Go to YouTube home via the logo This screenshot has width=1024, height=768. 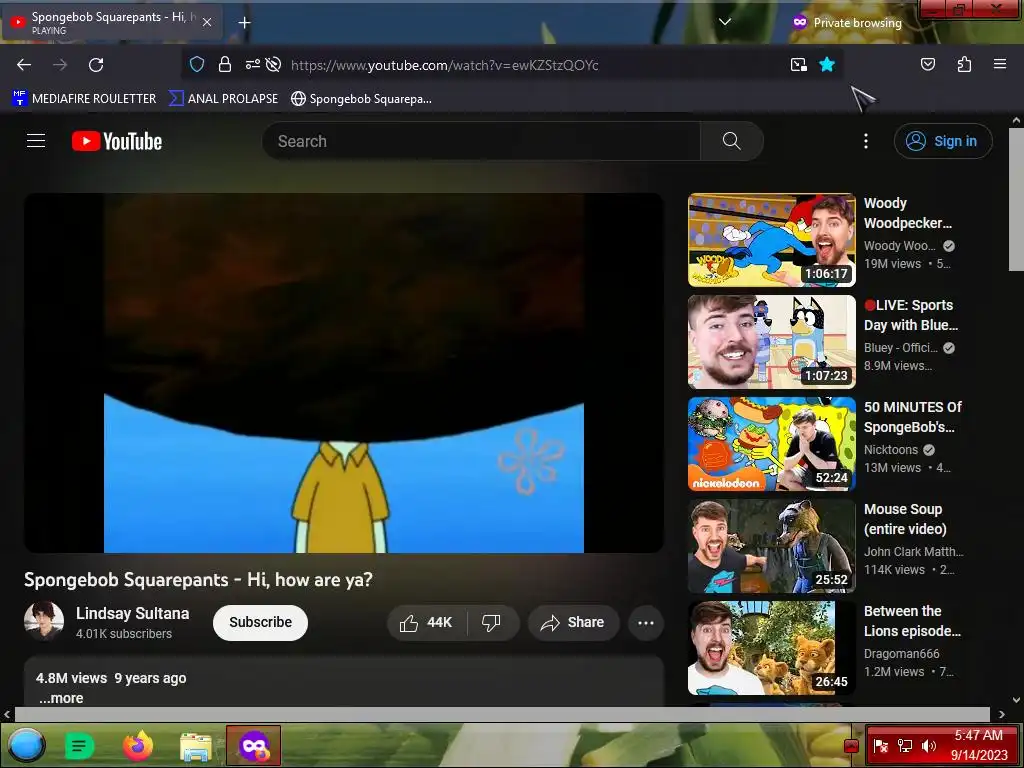(117, 141)
